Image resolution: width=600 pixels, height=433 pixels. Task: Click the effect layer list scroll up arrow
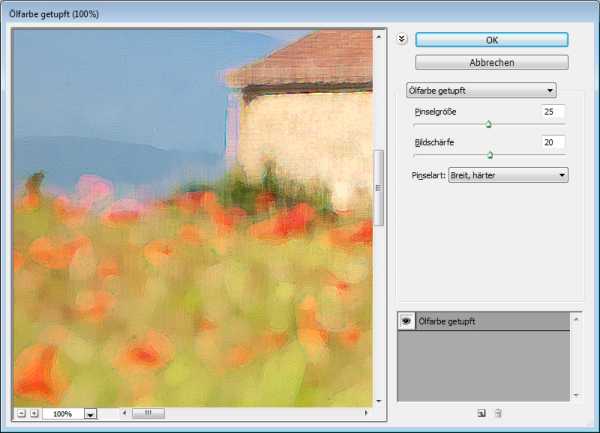pos(576,319)
